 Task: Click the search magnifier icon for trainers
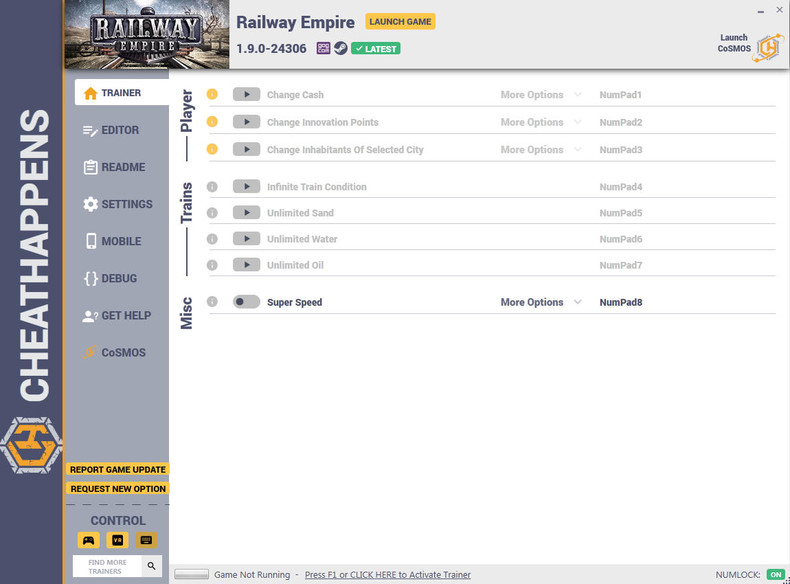151,566
